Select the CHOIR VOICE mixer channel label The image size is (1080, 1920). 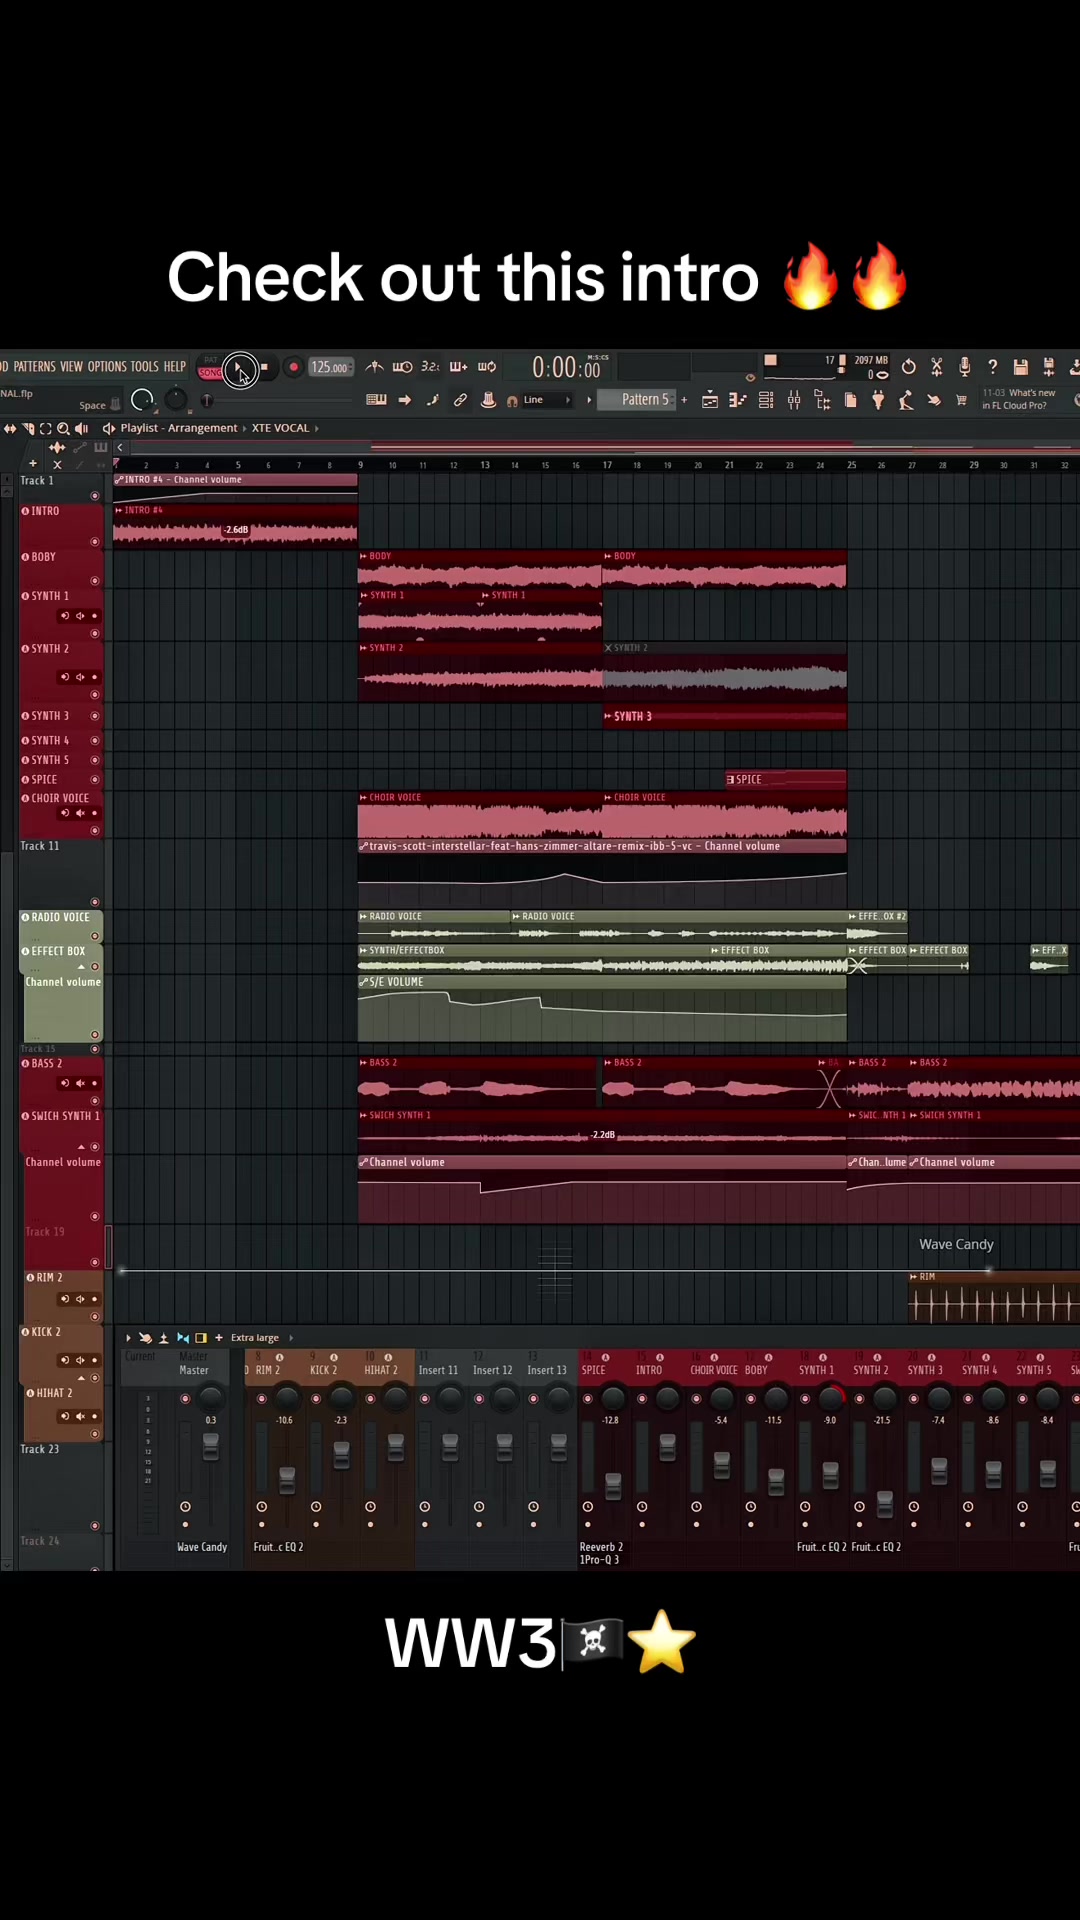(714, 1370)
